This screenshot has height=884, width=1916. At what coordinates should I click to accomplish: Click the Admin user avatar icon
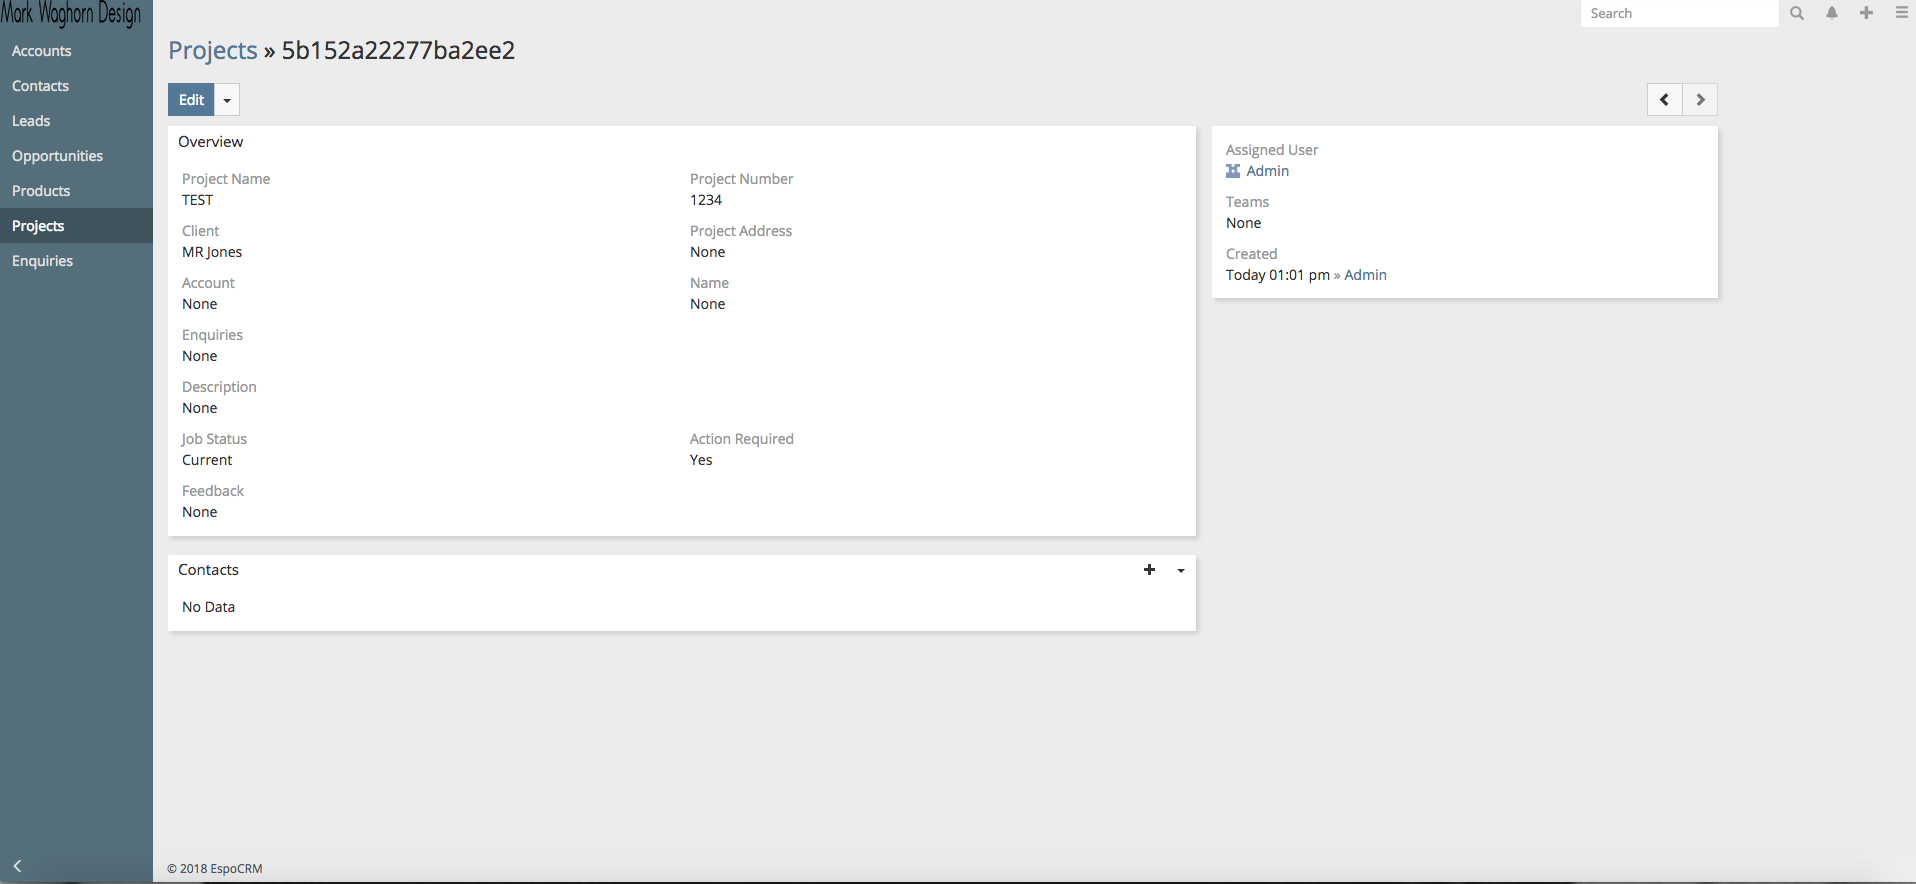click(x=1233, y=171)
